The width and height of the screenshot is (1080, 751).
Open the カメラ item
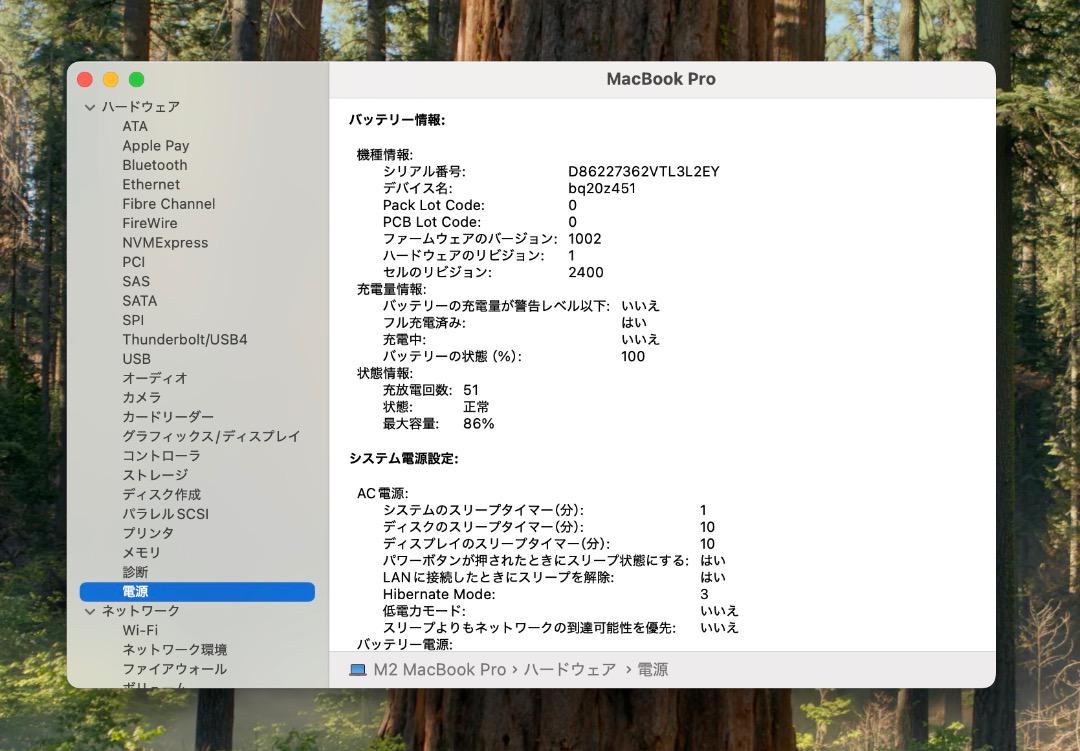(x=142, y=397)
